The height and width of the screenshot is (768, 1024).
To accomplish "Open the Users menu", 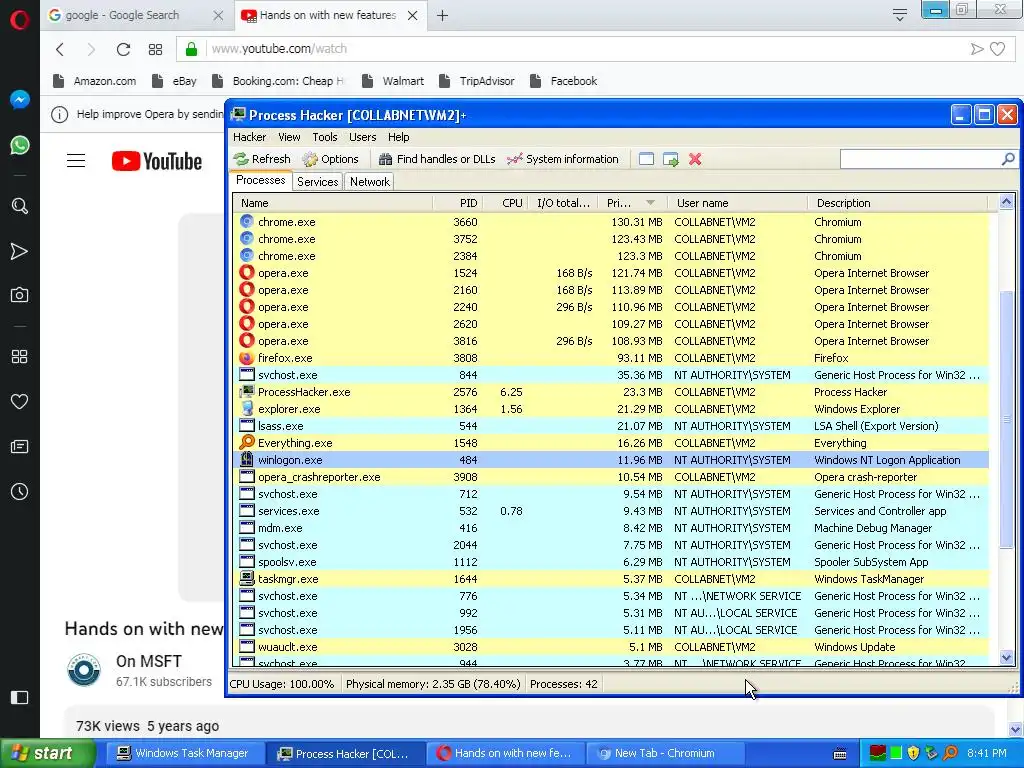I will point(362,137).
